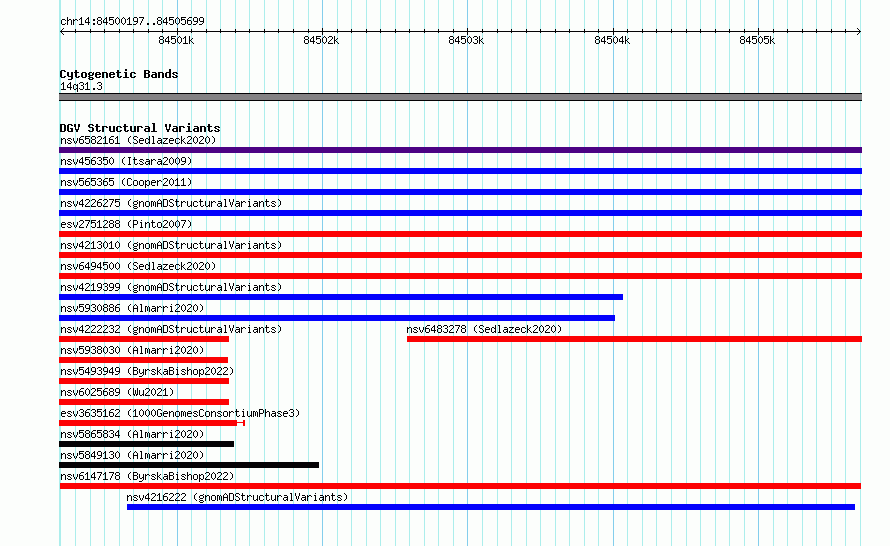Open variant label nsv4226275 (gnomADStructuralVariants)
The width and height of the screenshot is (890, 546).
[x=171, y=203]
